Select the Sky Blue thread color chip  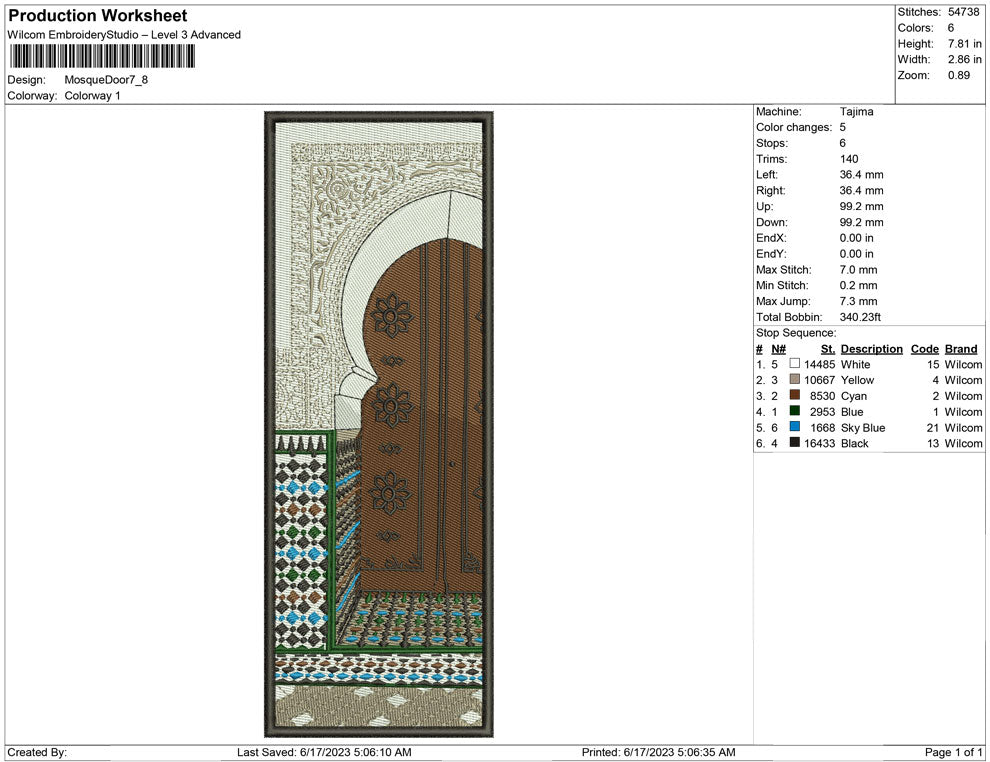795,427
